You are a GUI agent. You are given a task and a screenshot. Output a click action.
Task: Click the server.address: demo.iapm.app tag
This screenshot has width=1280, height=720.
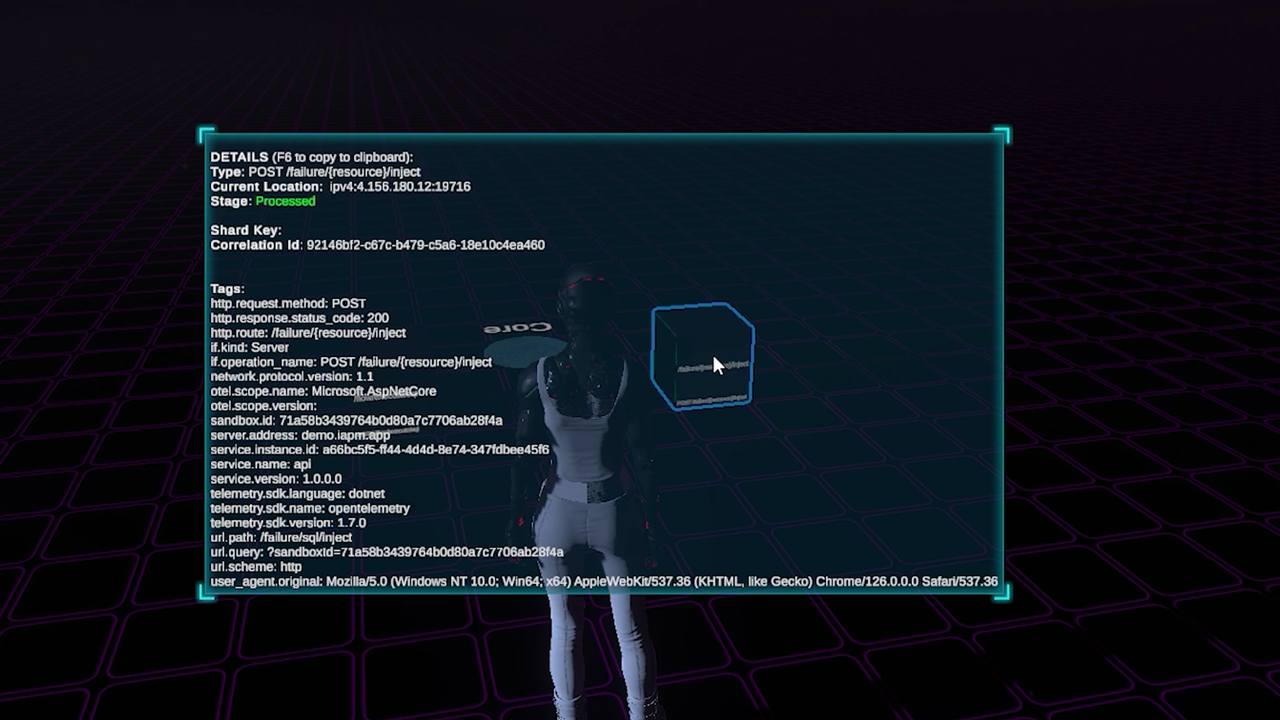[300, 435]
